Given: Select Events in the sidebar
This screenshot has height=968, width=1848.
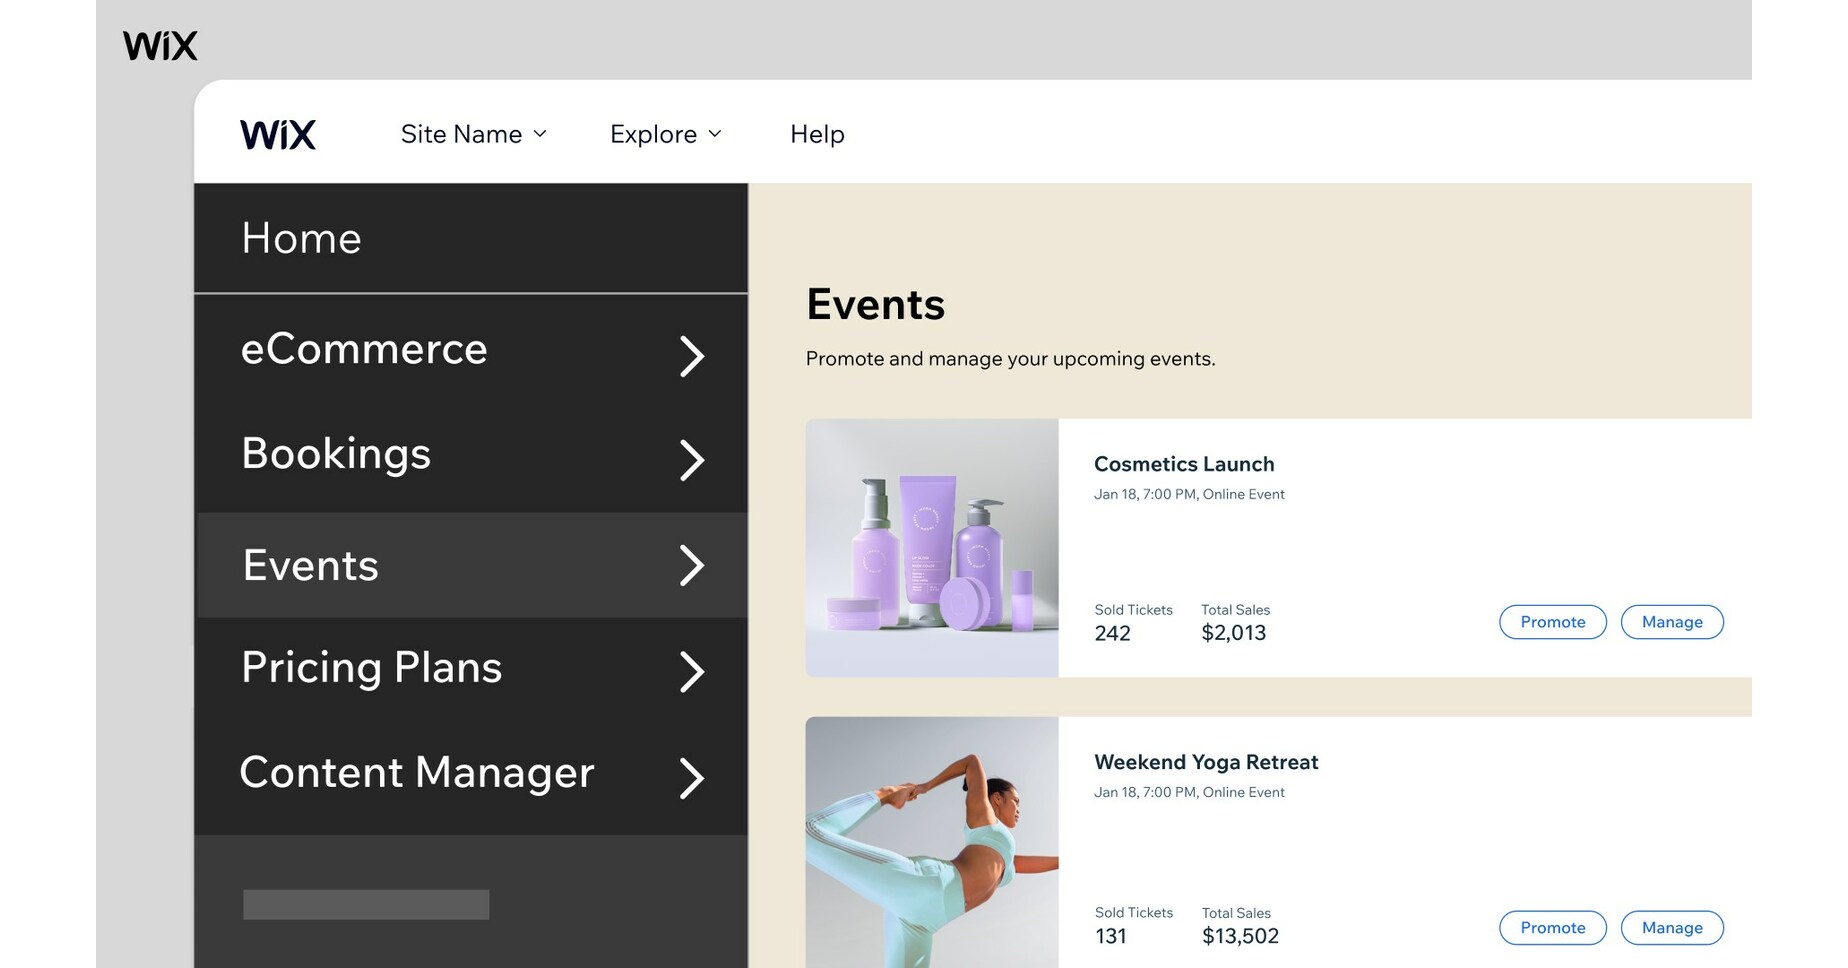Looking at the screenshot, I should [310, 565].
